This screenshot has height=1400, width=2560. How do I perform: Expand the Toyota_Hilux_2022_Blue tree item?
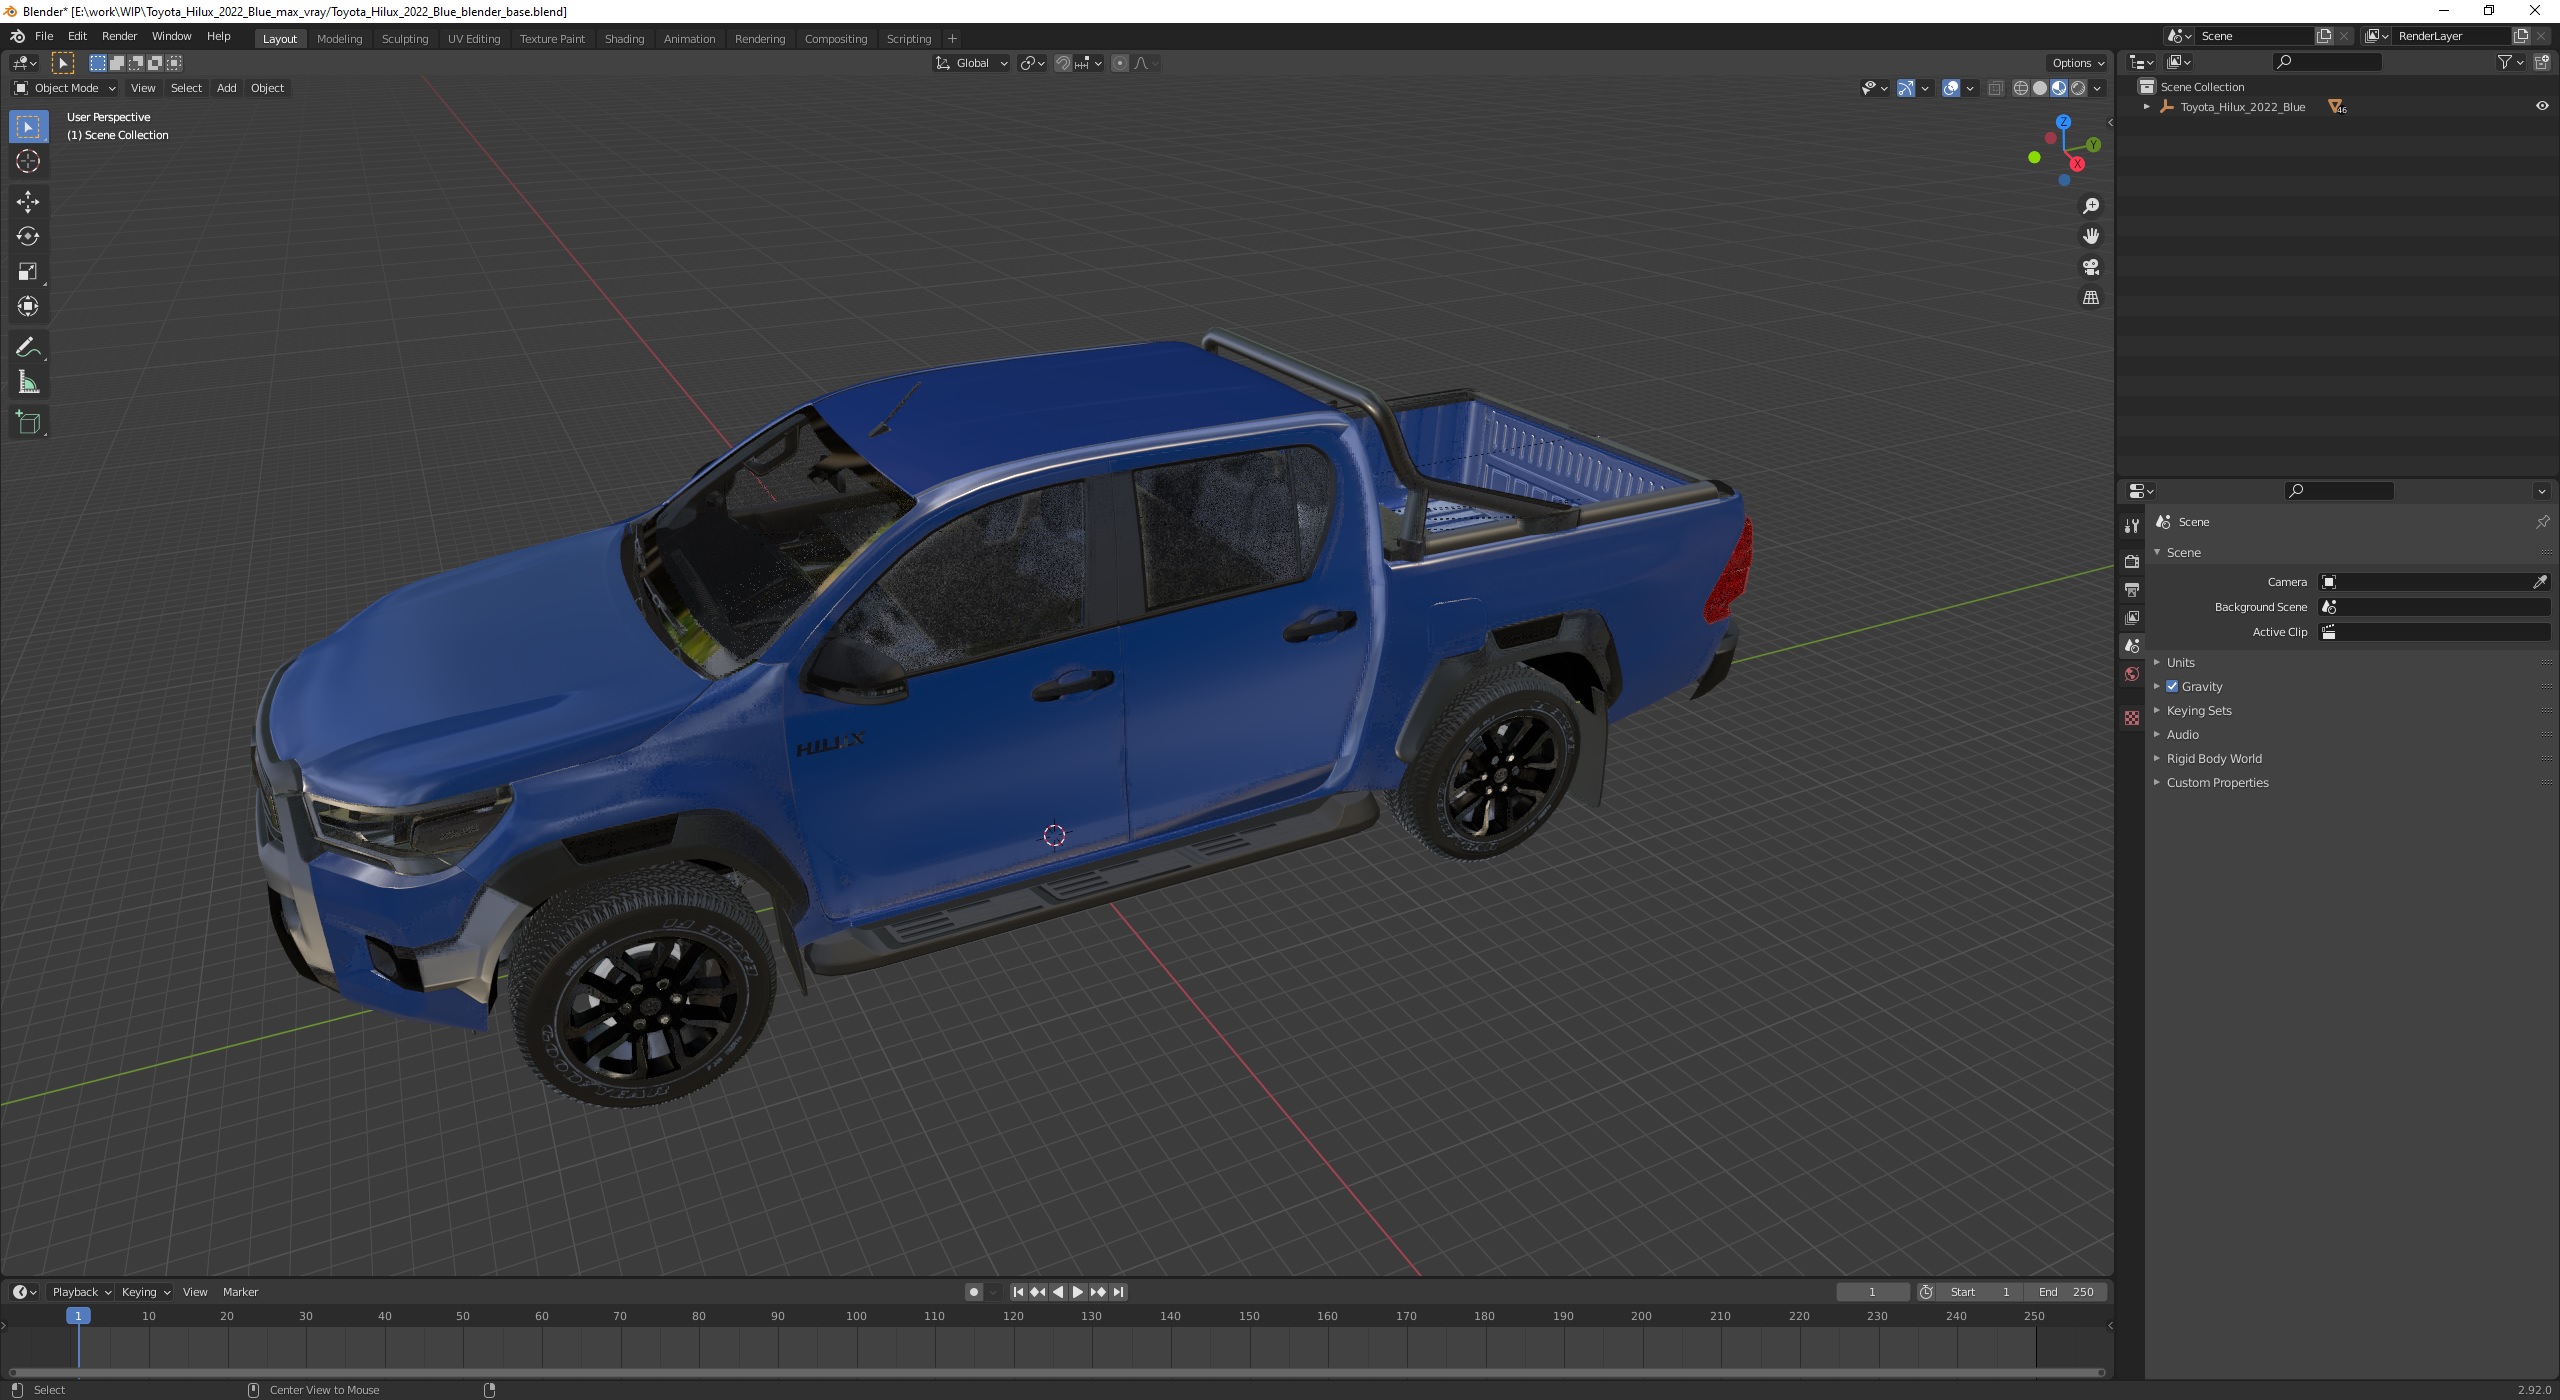2146,107
